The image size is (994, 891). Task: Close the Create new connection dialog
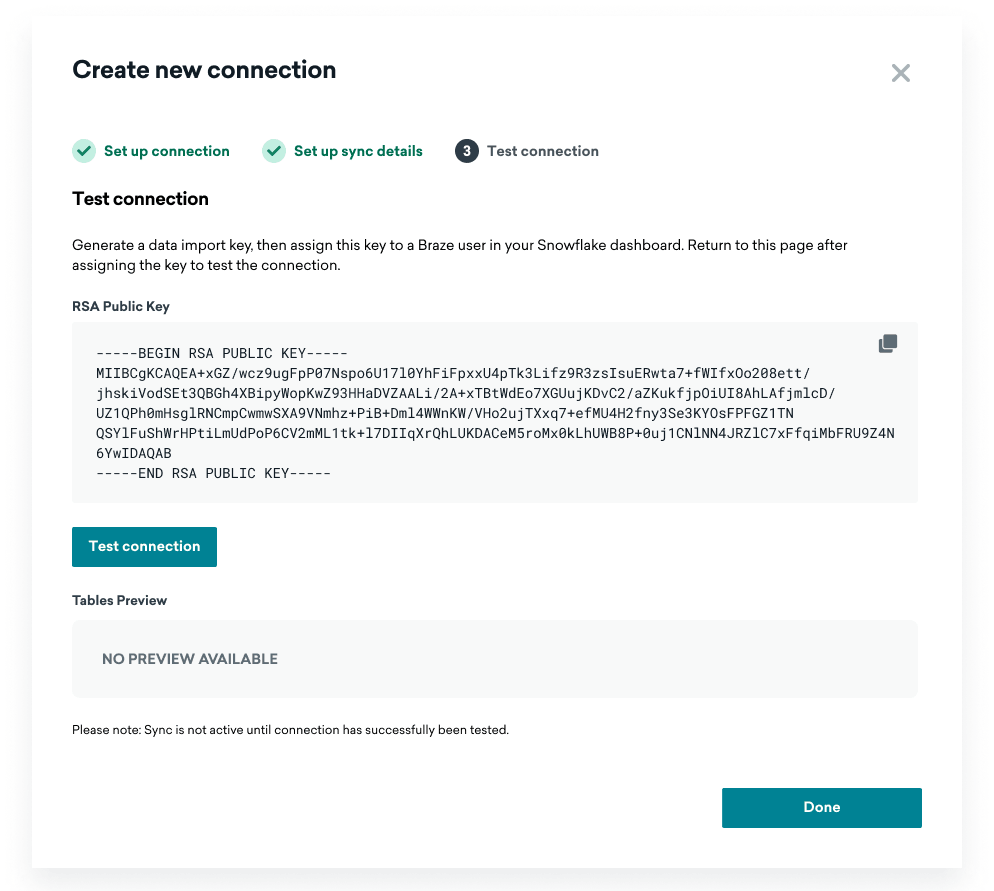click(900, 73)
